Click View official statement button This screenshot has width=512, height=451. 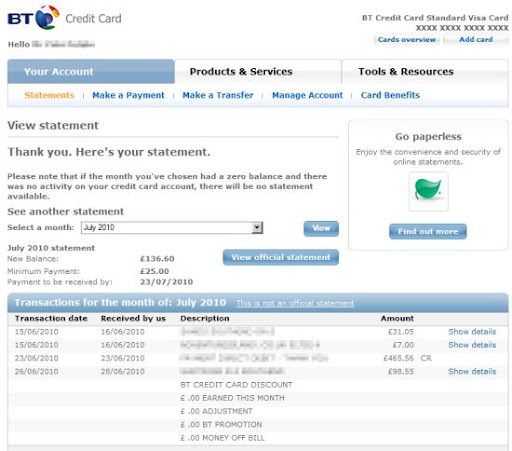point(281,257)
